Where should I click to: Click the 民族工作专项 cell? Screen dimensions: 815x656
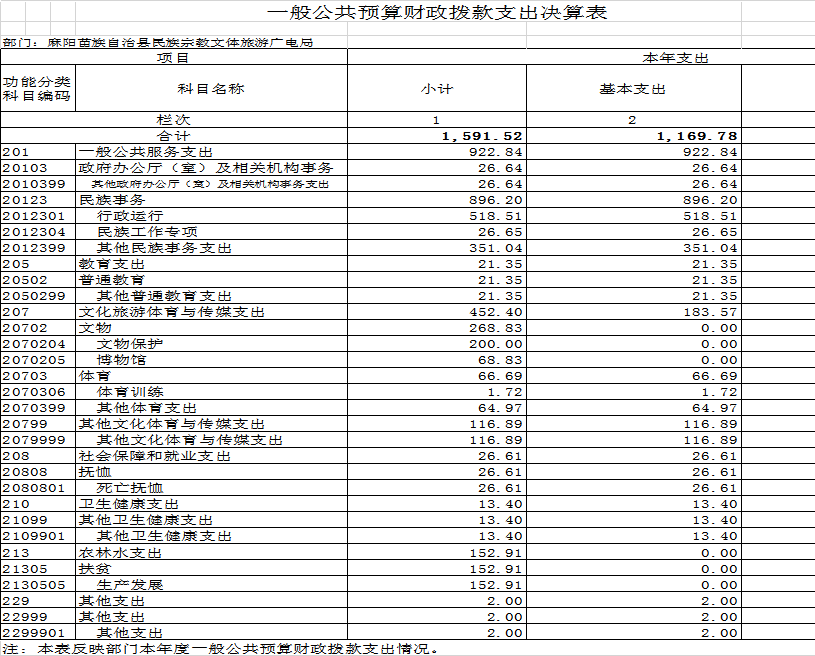coord(142,231)
